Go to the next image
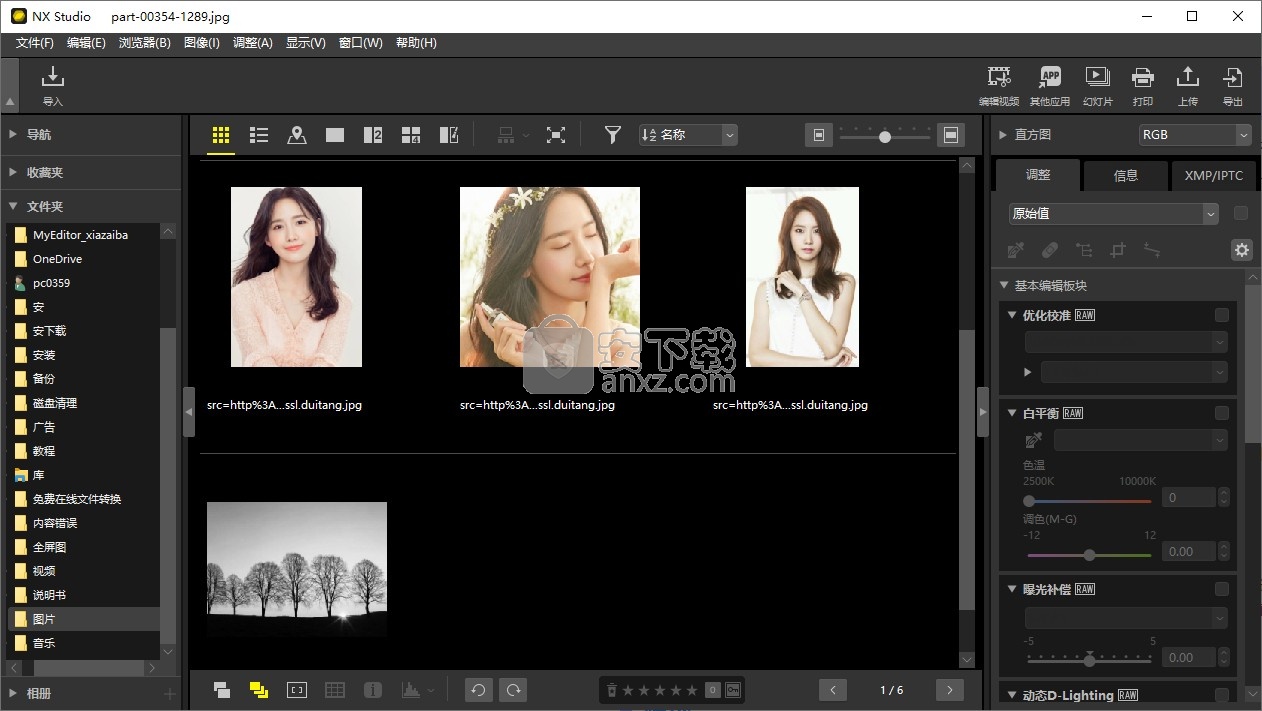The image size is (1262, 711). point(949,690)
